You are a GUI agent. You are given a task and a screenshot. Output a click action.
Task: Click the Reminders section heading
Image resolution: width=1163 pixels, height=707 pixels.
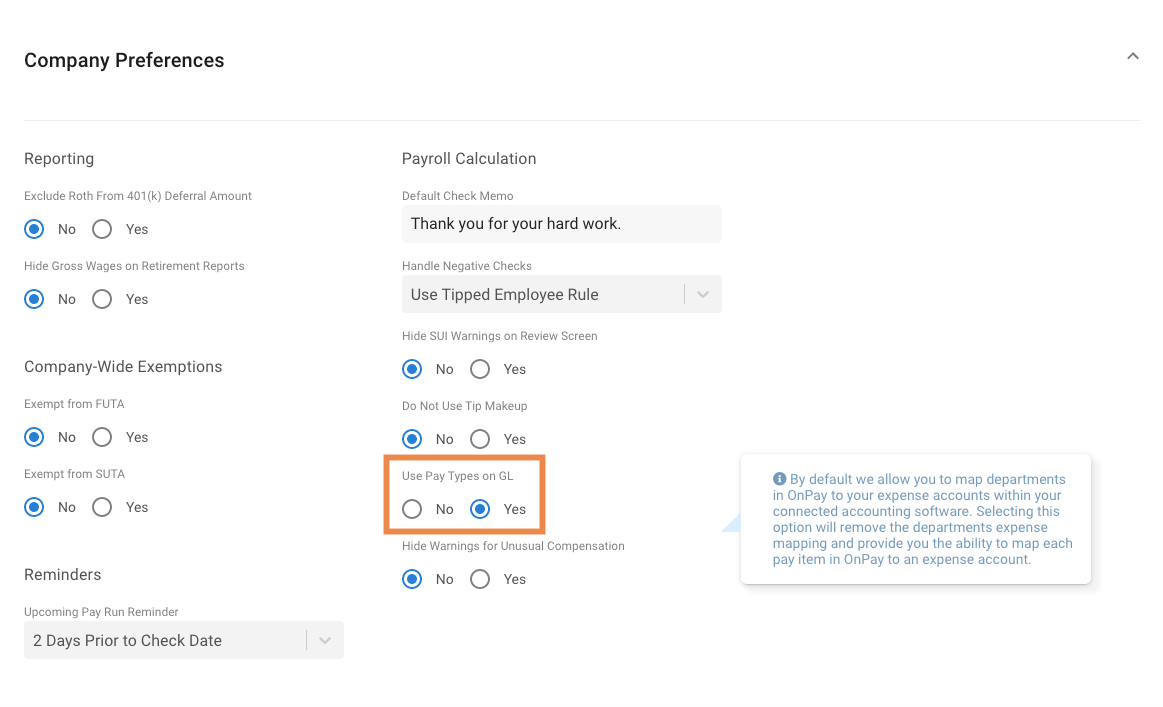point(62,574)
